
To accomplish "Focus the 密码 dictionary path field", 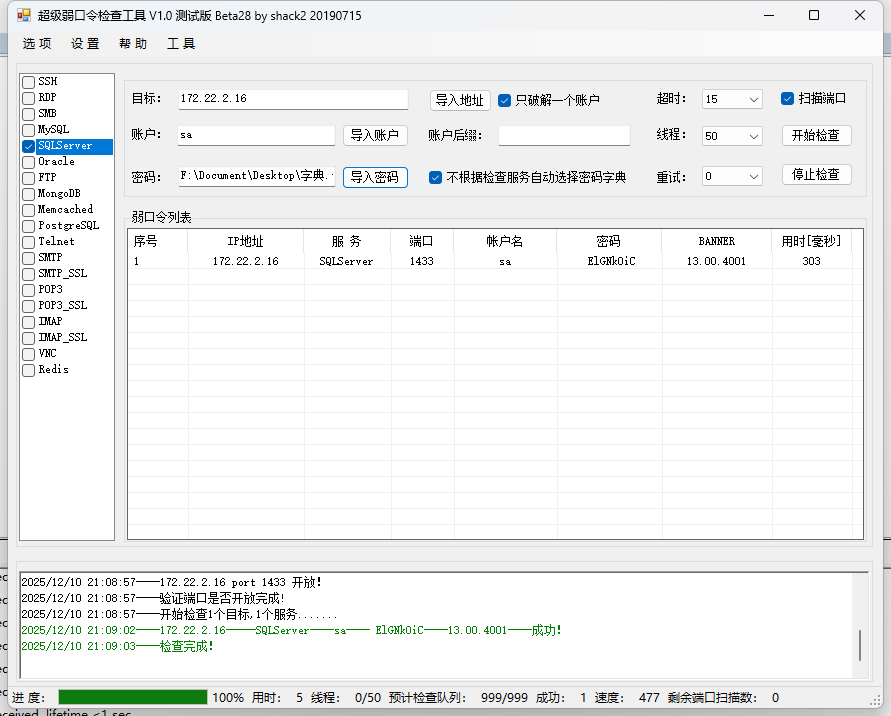I will pyautogui.click(x=256, y=176).
